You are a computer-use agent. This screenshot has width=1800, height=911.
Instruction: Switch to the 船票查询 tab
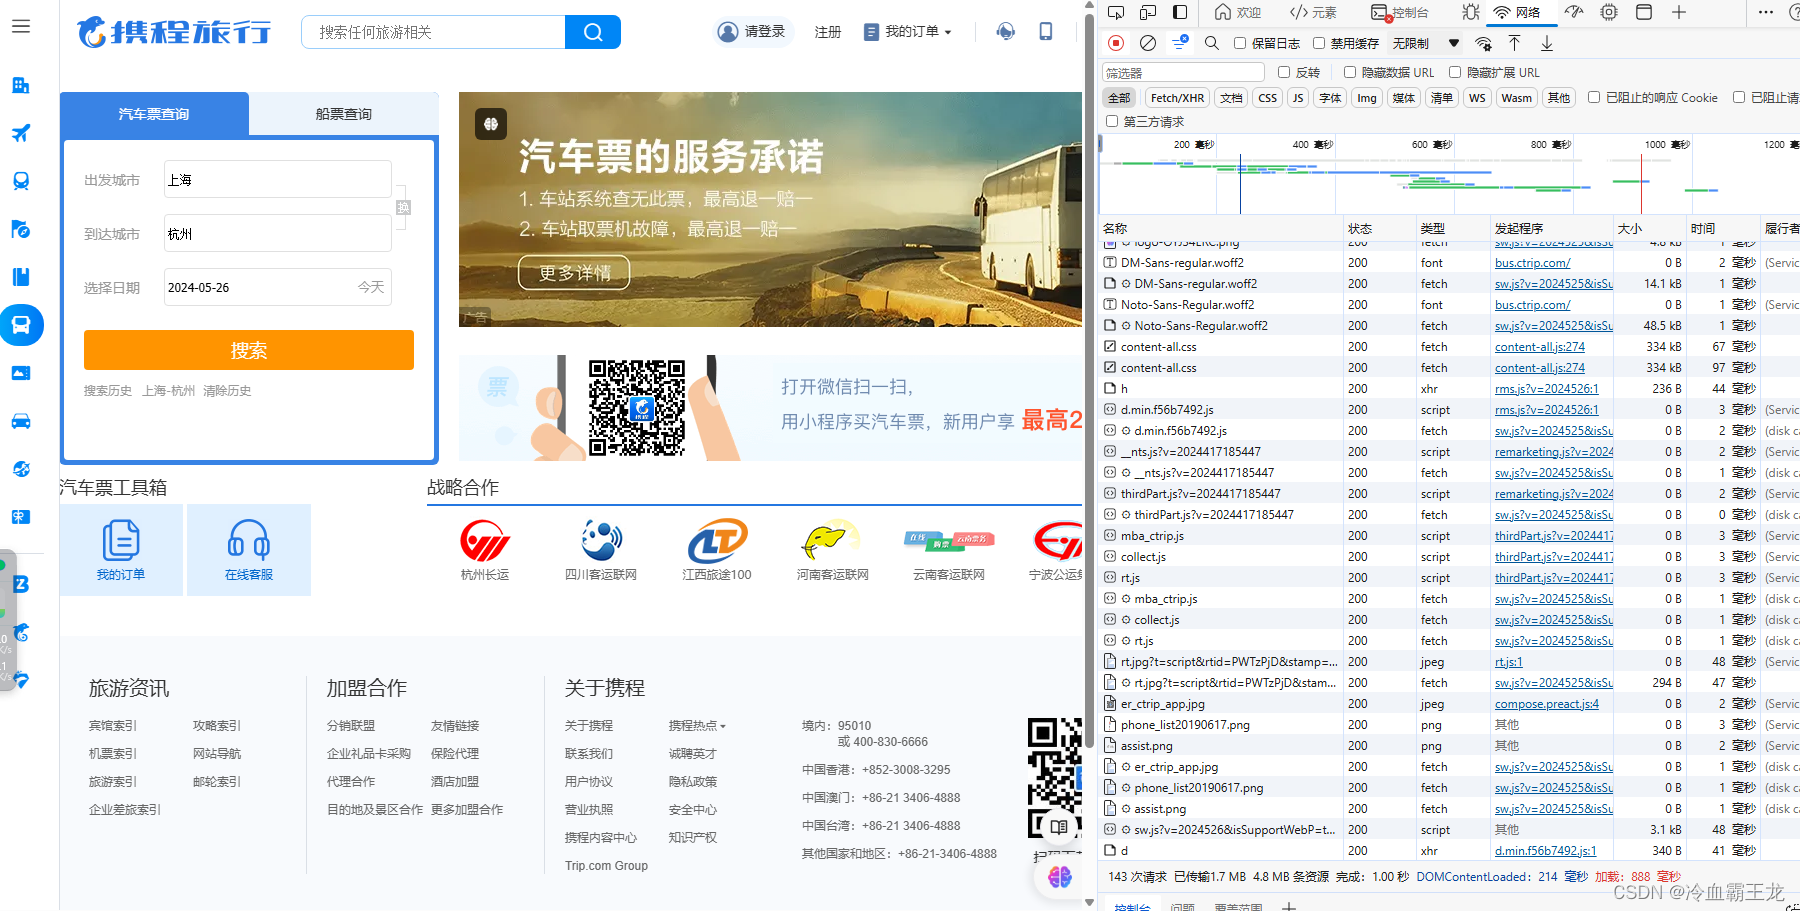click(x=343, y=114)
